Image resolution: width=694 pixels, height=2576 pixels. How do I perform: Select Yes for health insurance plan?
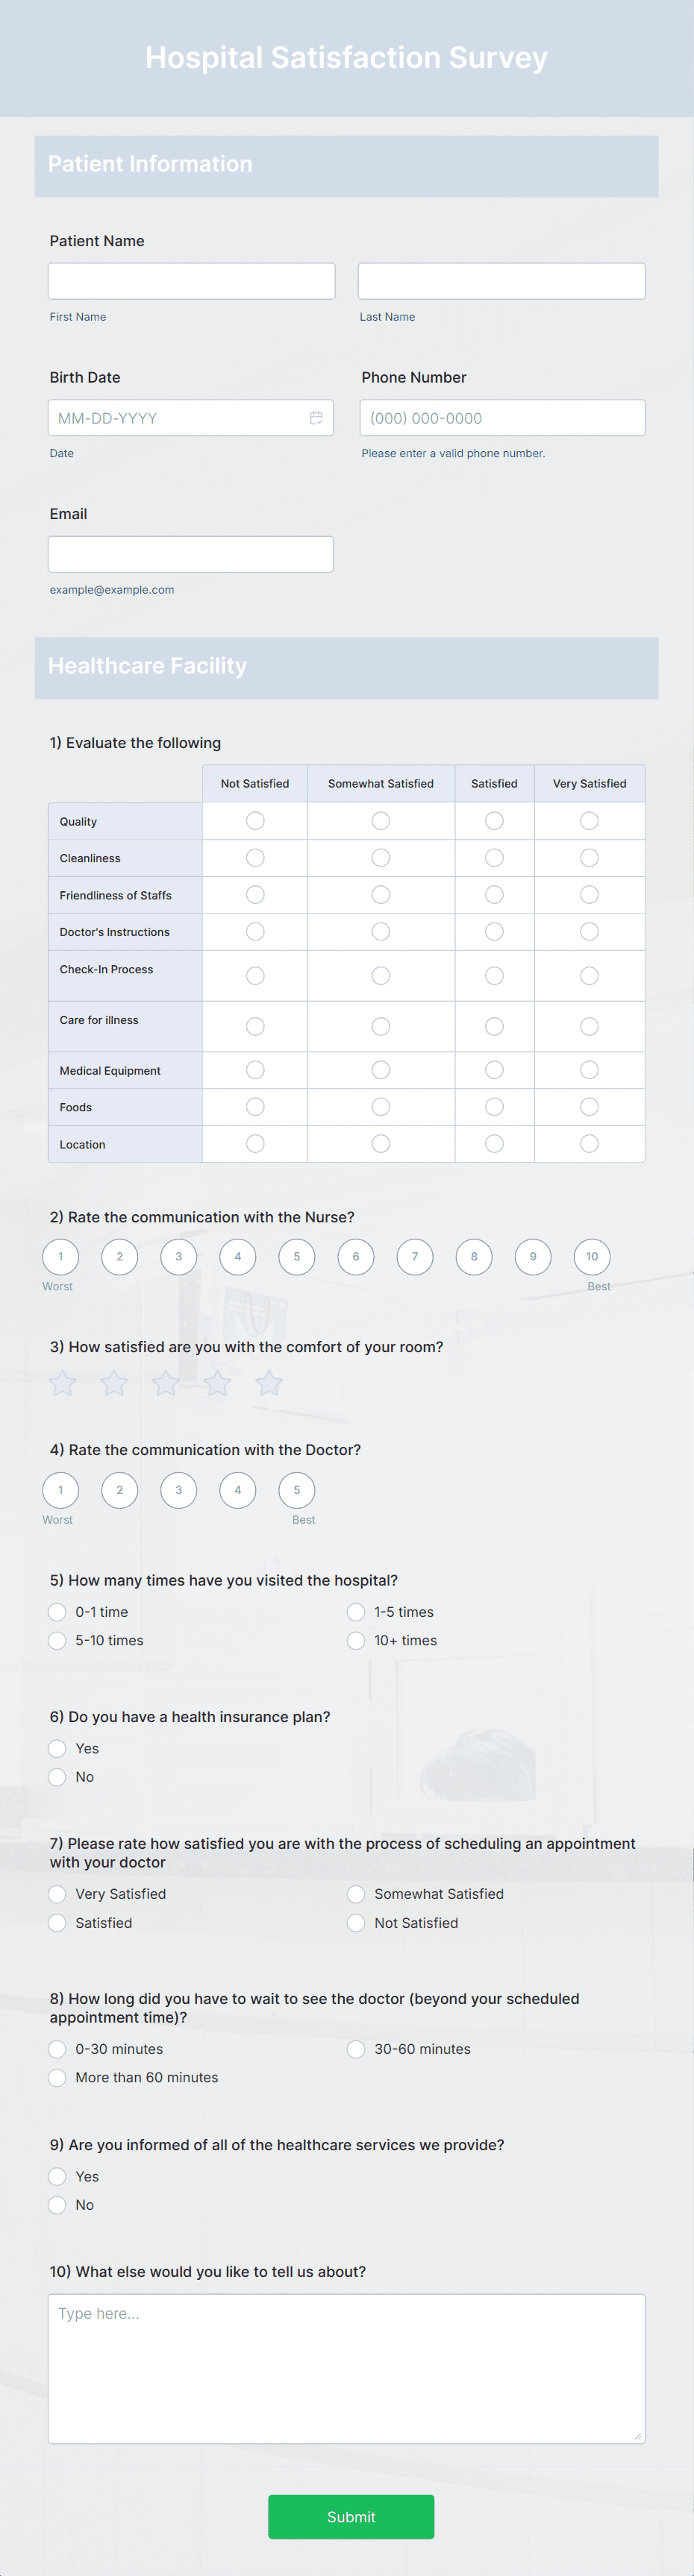(x=57, y=1748)
